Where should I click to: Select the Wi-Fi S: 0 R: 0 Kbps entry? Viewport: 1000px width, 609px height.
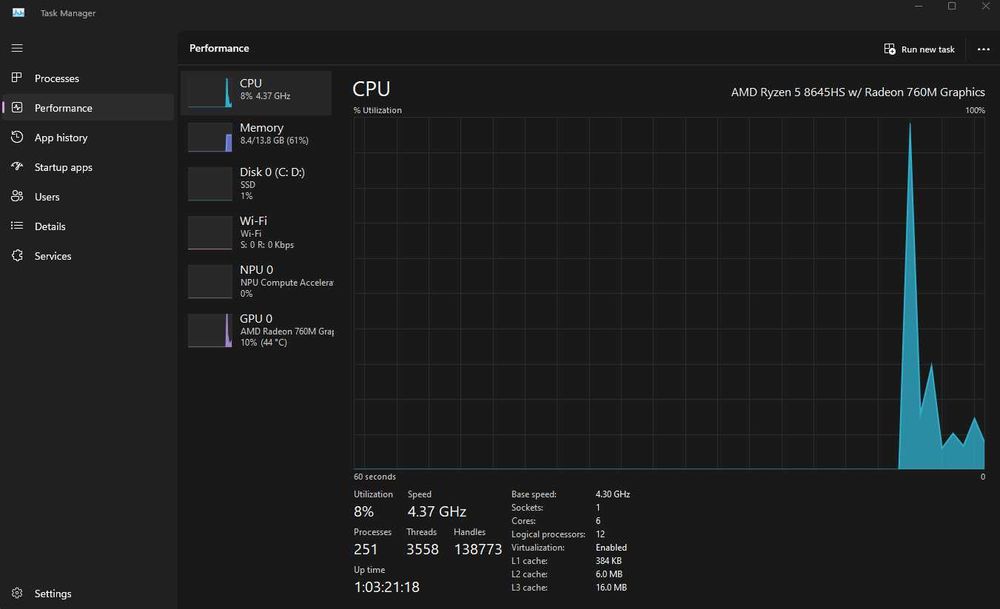[x=256, y=233]
